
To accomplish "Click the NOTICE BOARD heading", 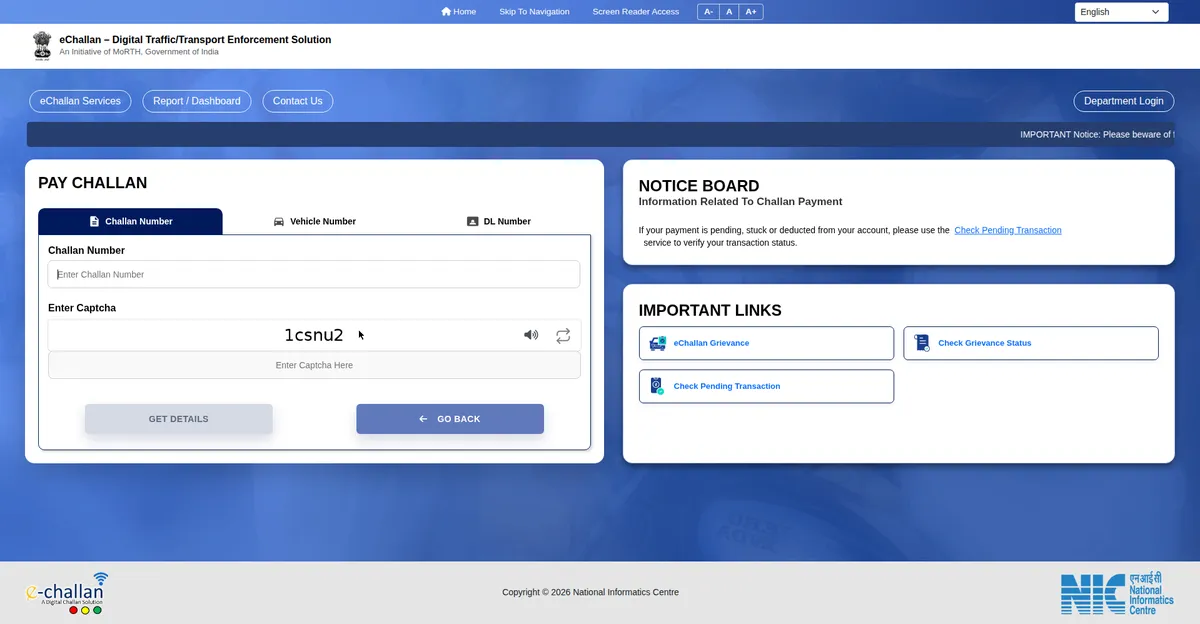I will pos(699,186).
